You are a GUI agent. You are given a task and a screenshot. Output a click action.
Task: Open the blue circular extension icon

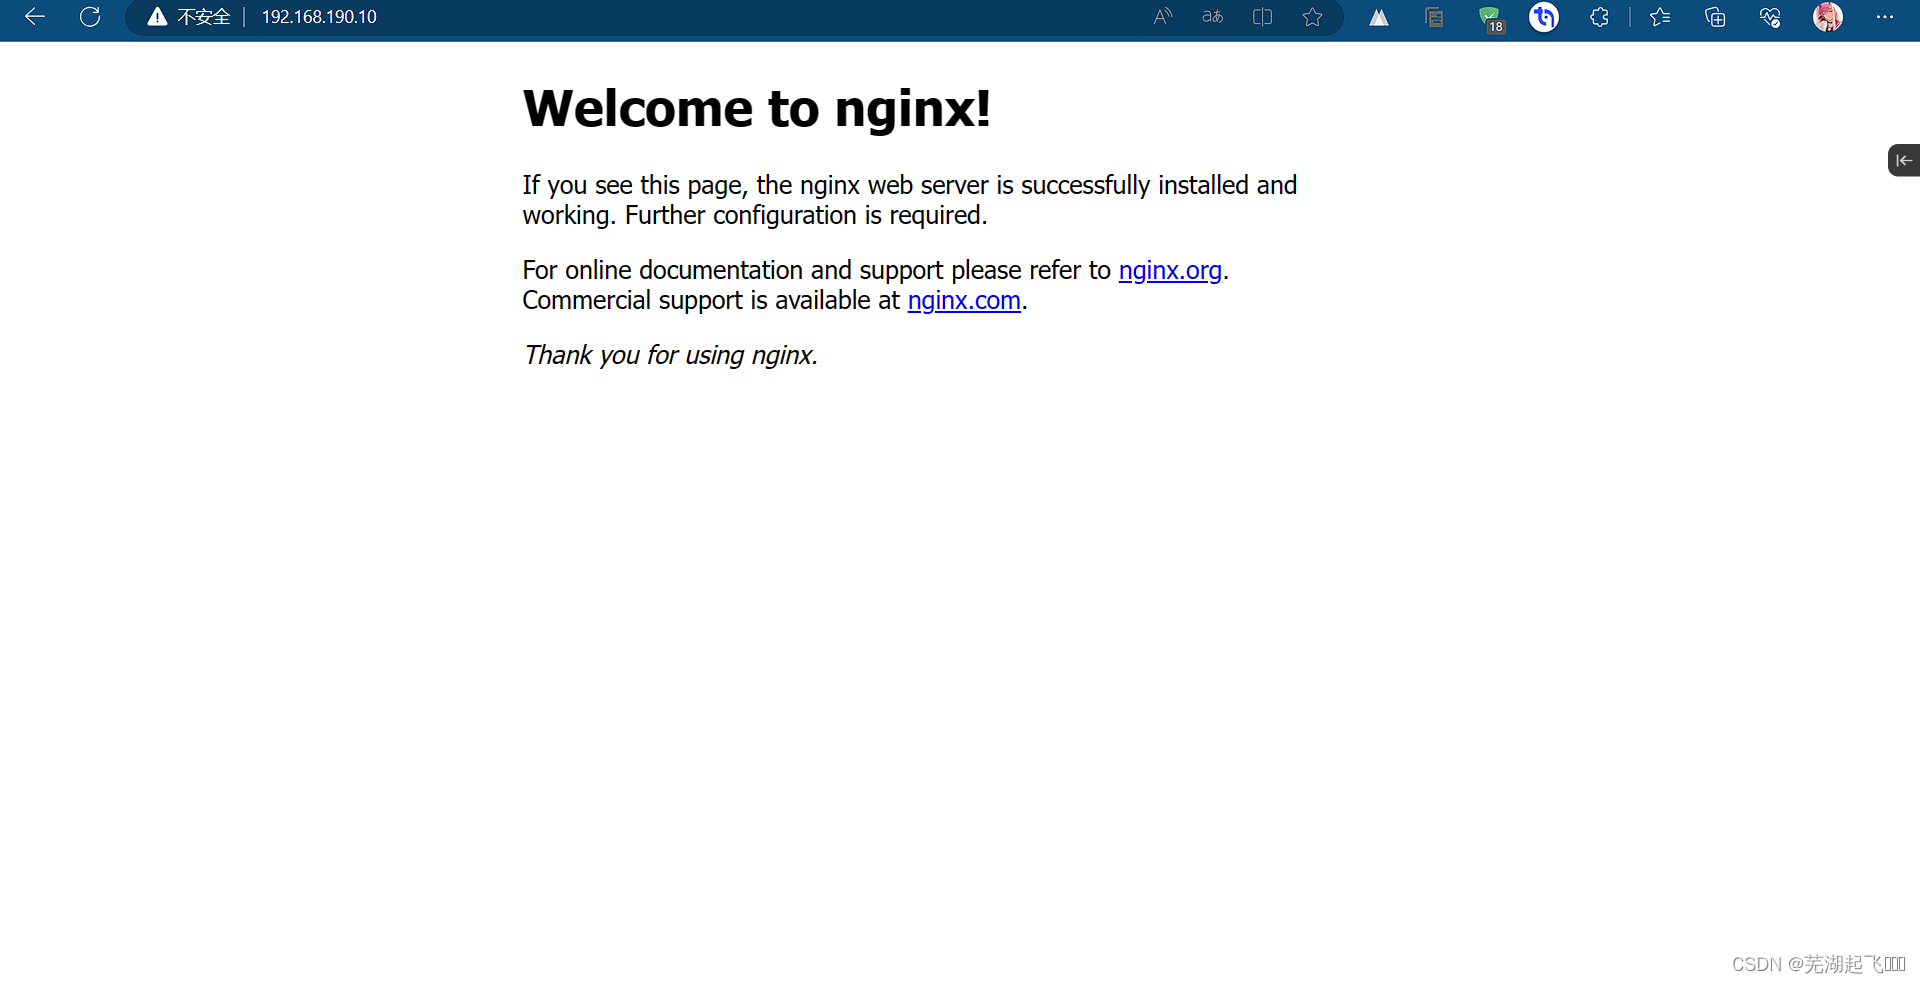point(1544,17)
